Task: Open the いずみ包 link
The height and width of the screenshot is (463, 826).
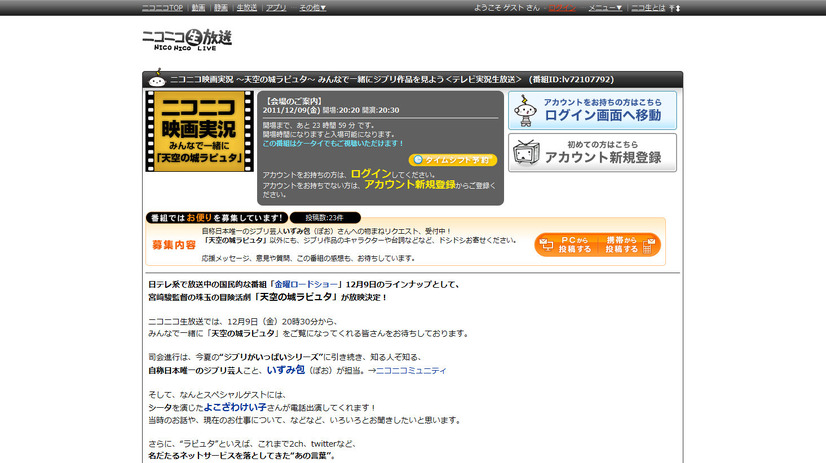Action: pyautogui.click(x=286, y=370)
